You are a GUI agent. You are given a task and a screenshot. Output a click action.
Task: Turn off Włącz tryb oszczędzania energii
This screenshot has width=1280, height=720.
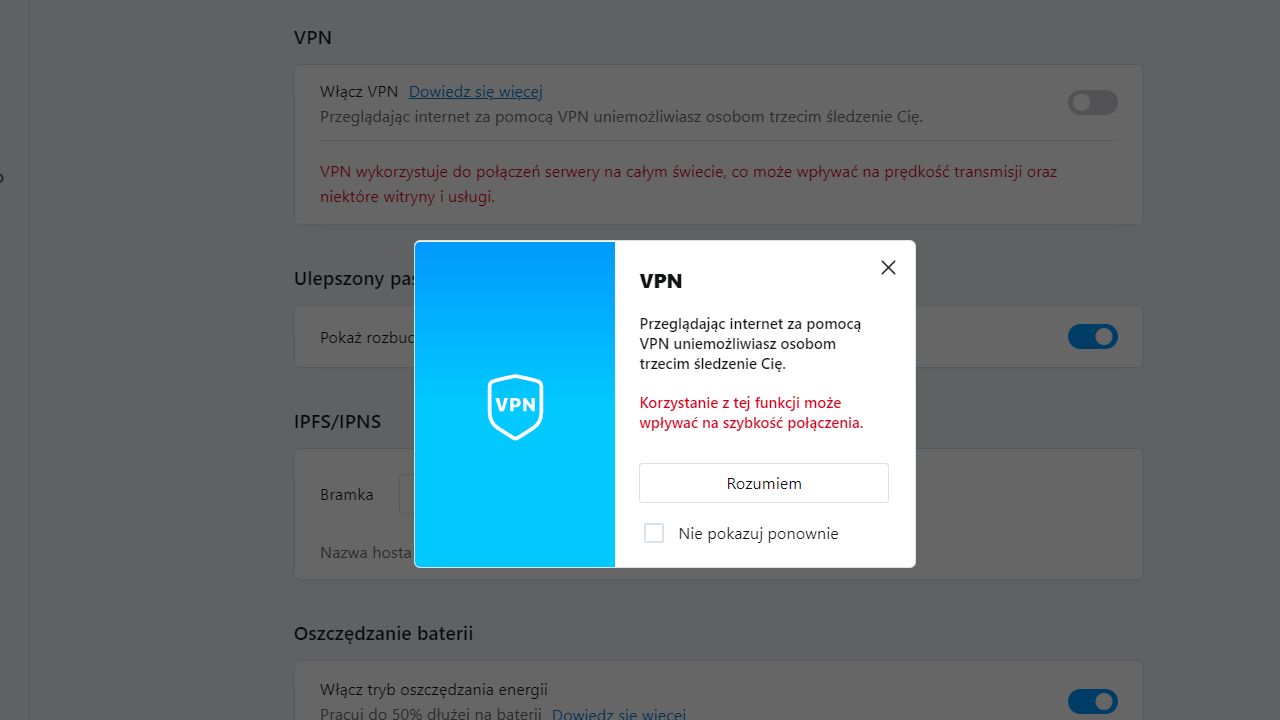click(x=1092, y=701)
